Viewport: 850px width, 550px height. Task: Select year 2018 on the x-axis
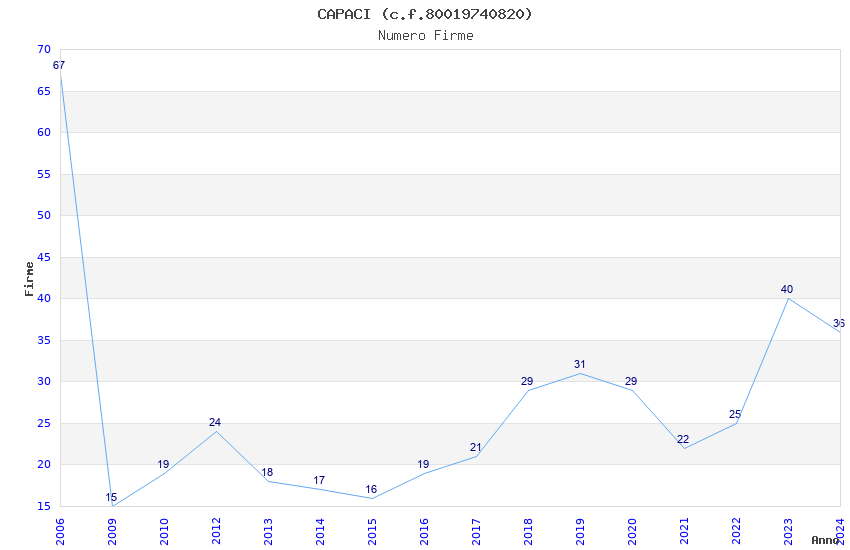(x=529, y=531)
